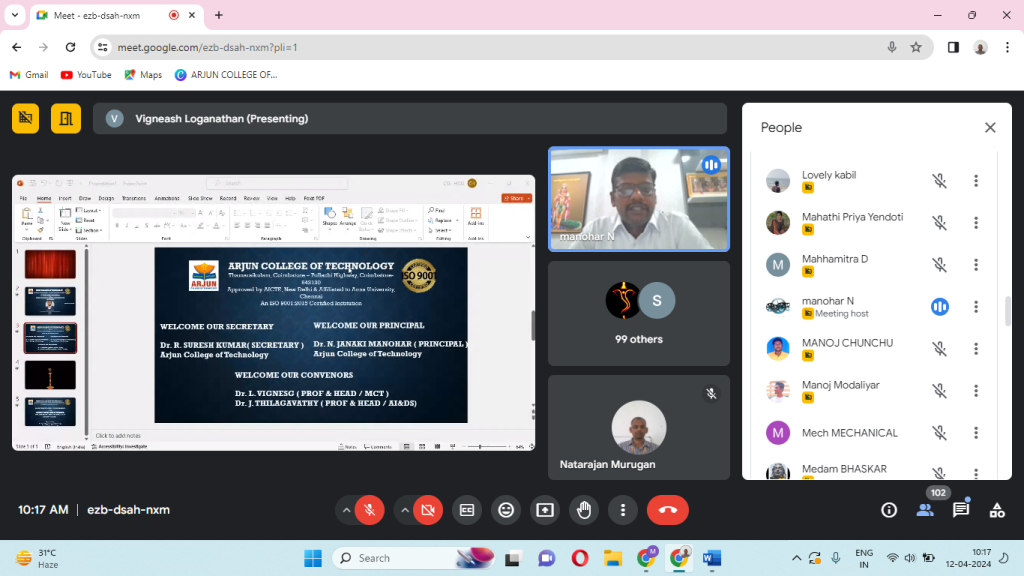The width and height of the screenshot is (1024, 576).
Task: Bookmark this page with the star icon
Action: (916, 47)
